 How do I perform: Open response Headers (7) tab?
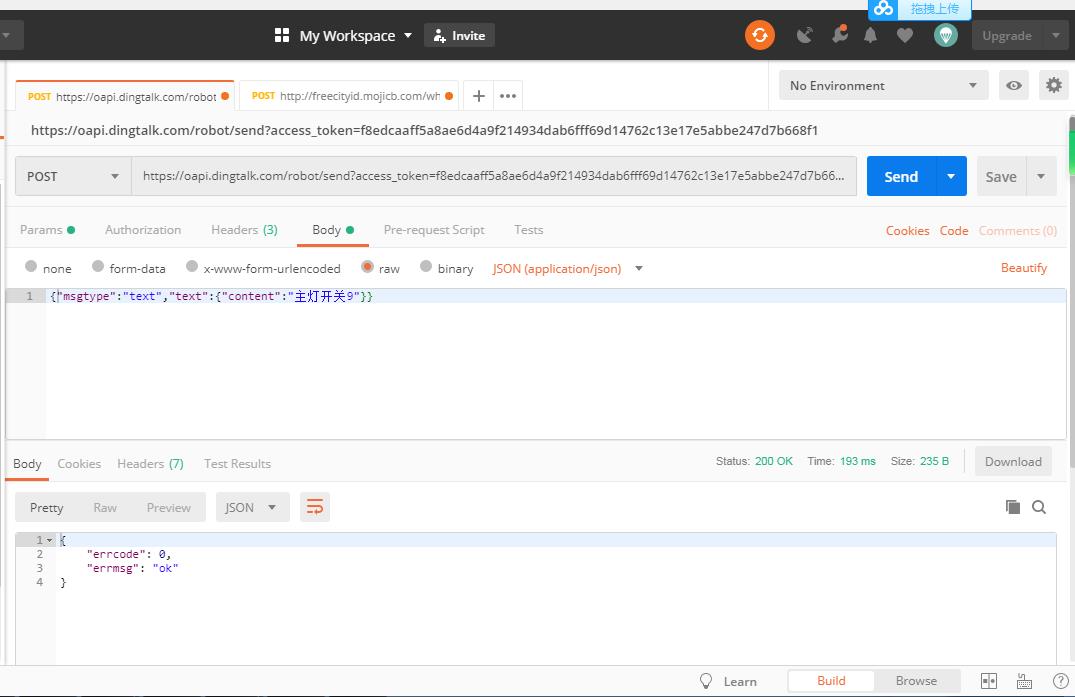pyautogui.click(x=150, y=463)
